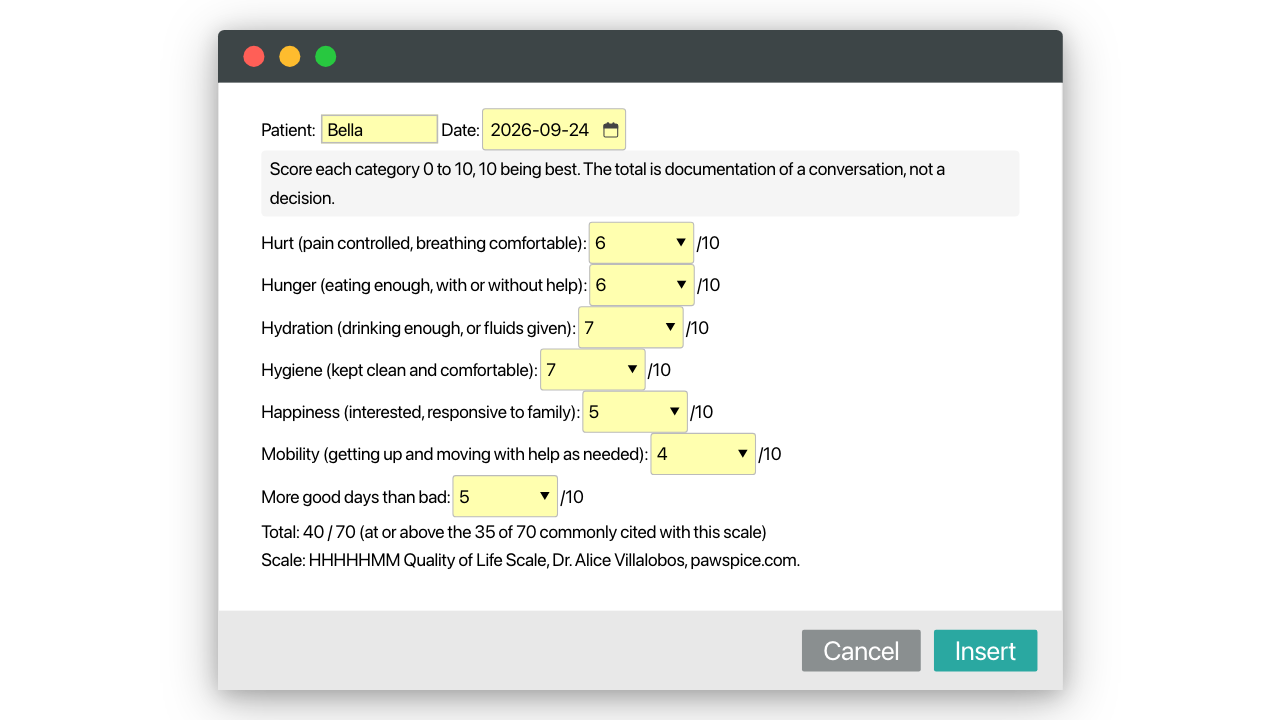Click the HHHHHMM Quality of Life Scale citation
Image resolution: width=1280 pixels, height=720 pixels.
(530, 560)
